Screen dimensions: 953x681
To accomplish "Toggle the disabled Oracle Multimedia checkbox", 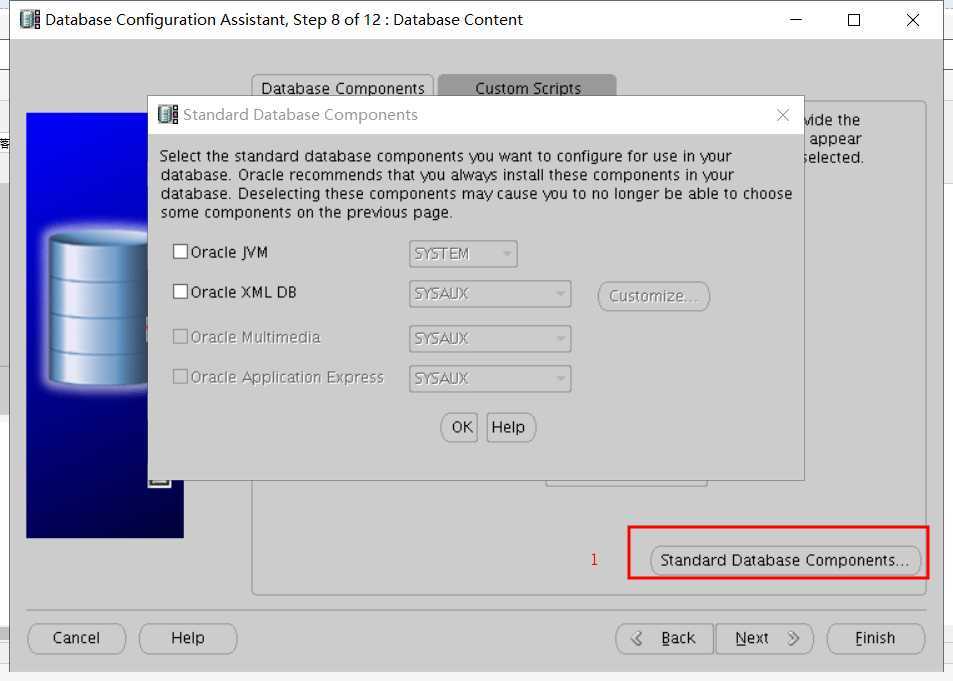I will click(181, 337).
